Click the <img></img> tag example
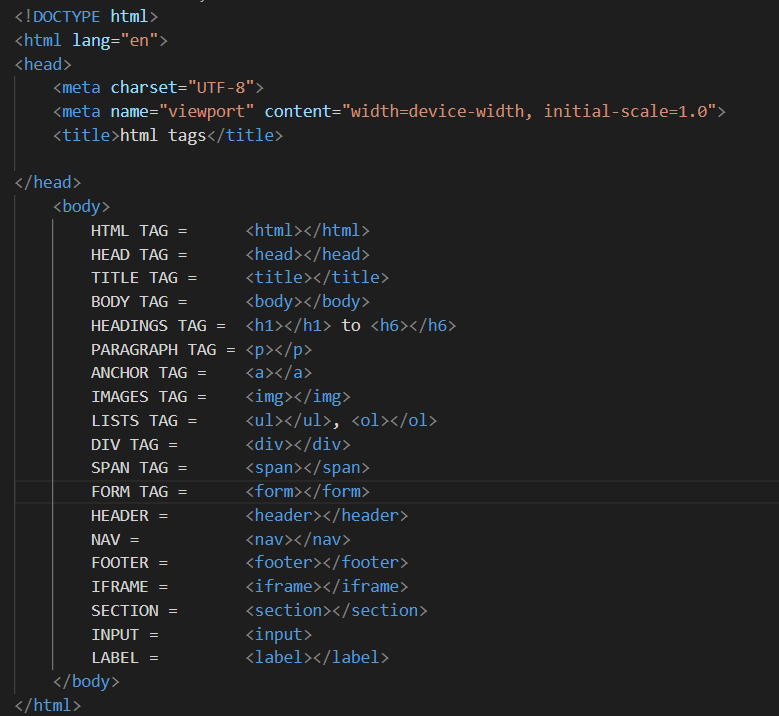Image resolution: width=779 pixels, height=716 pixels. coord(298,397)
